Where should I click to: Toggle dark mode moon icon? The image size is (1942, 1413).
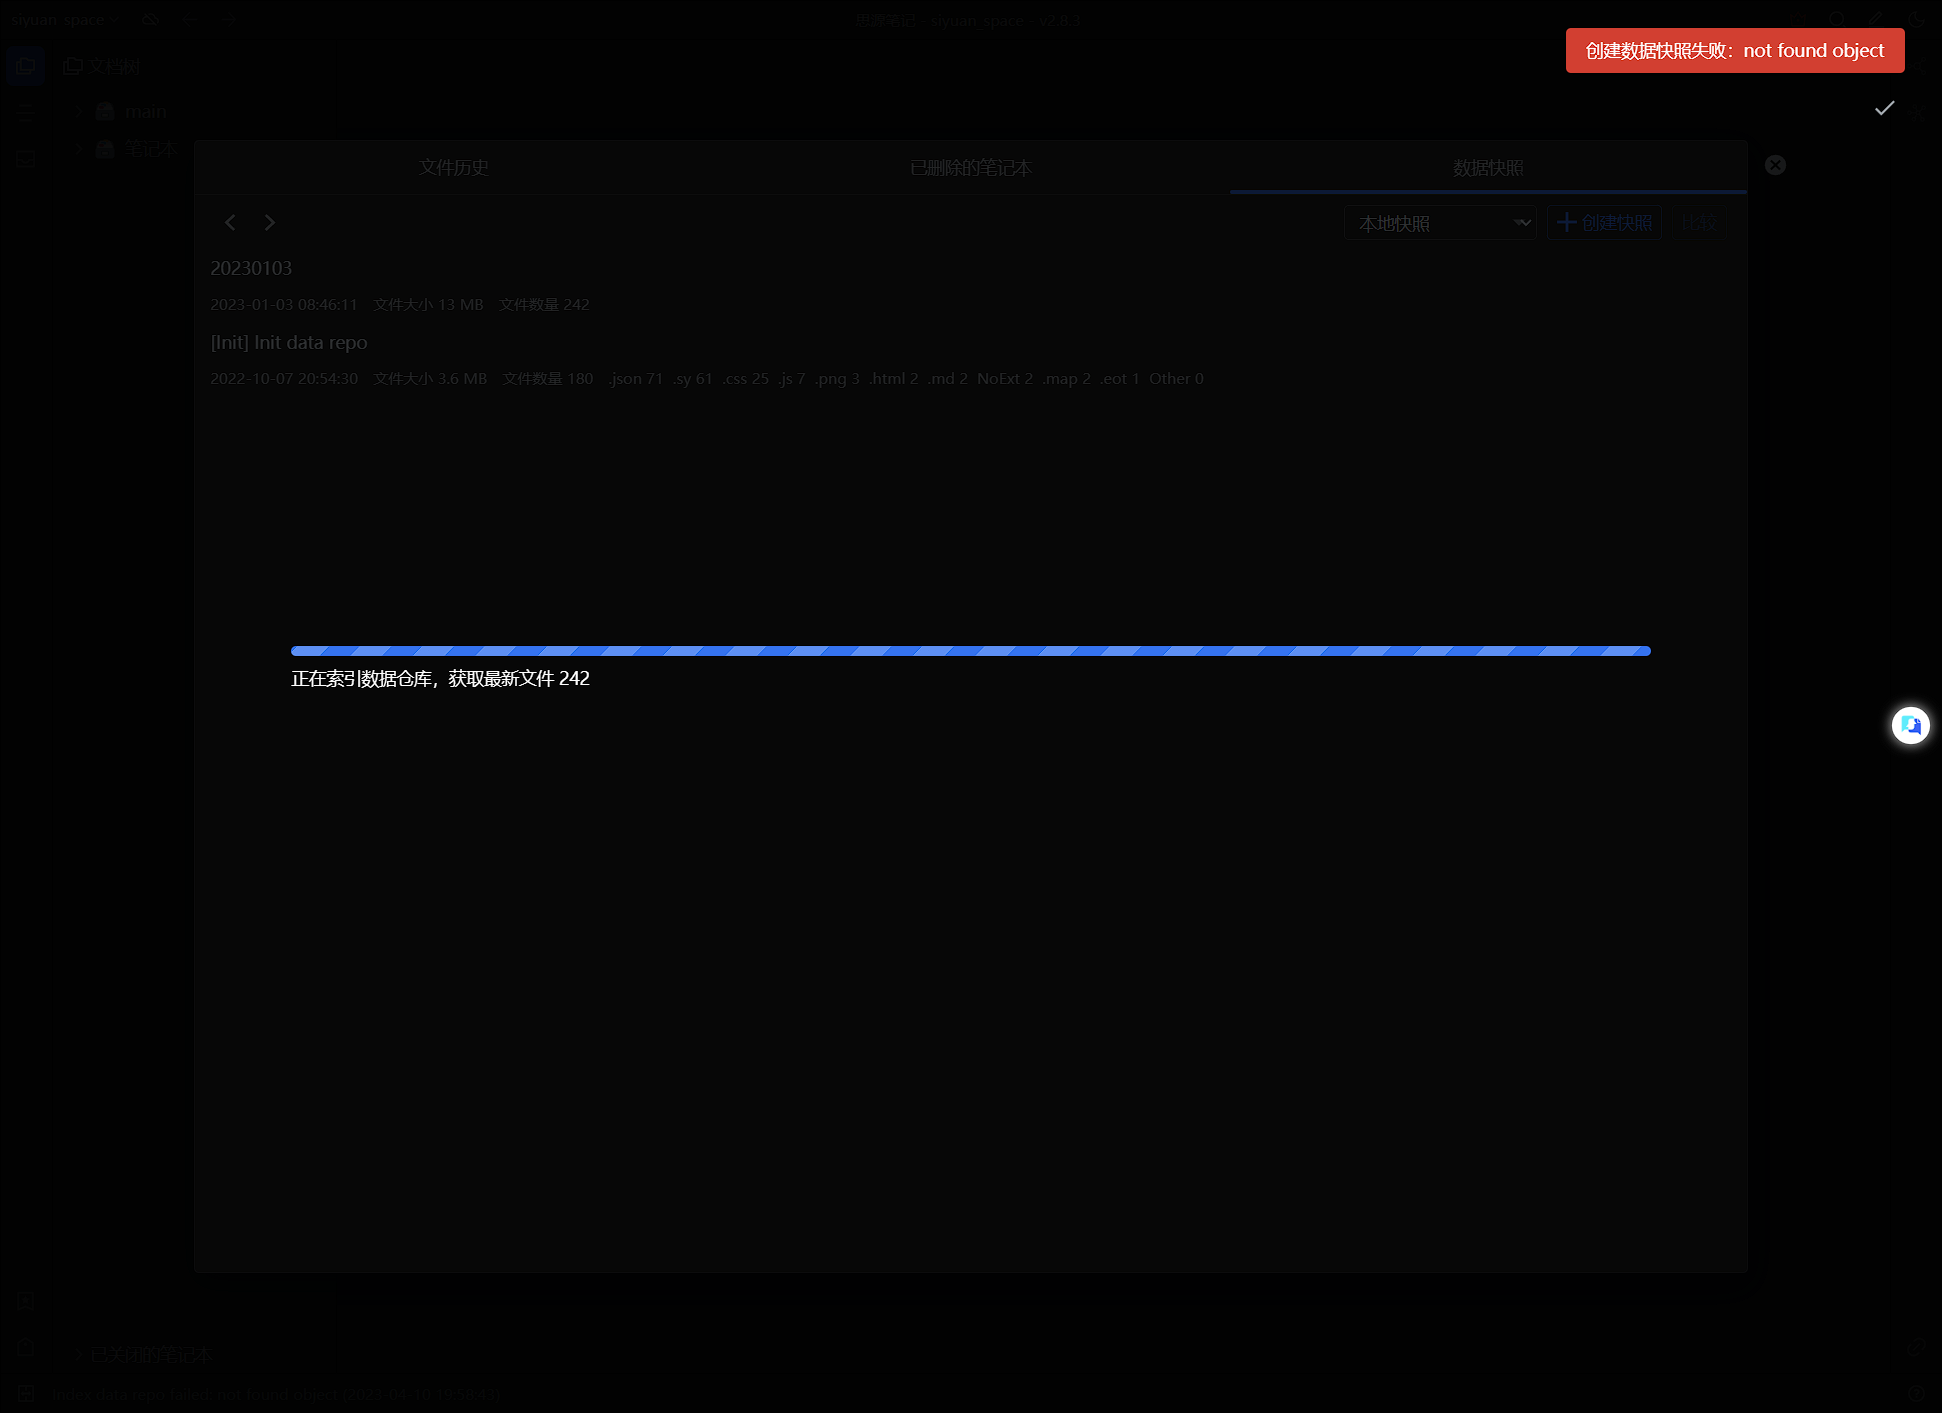click(1915, 19)
